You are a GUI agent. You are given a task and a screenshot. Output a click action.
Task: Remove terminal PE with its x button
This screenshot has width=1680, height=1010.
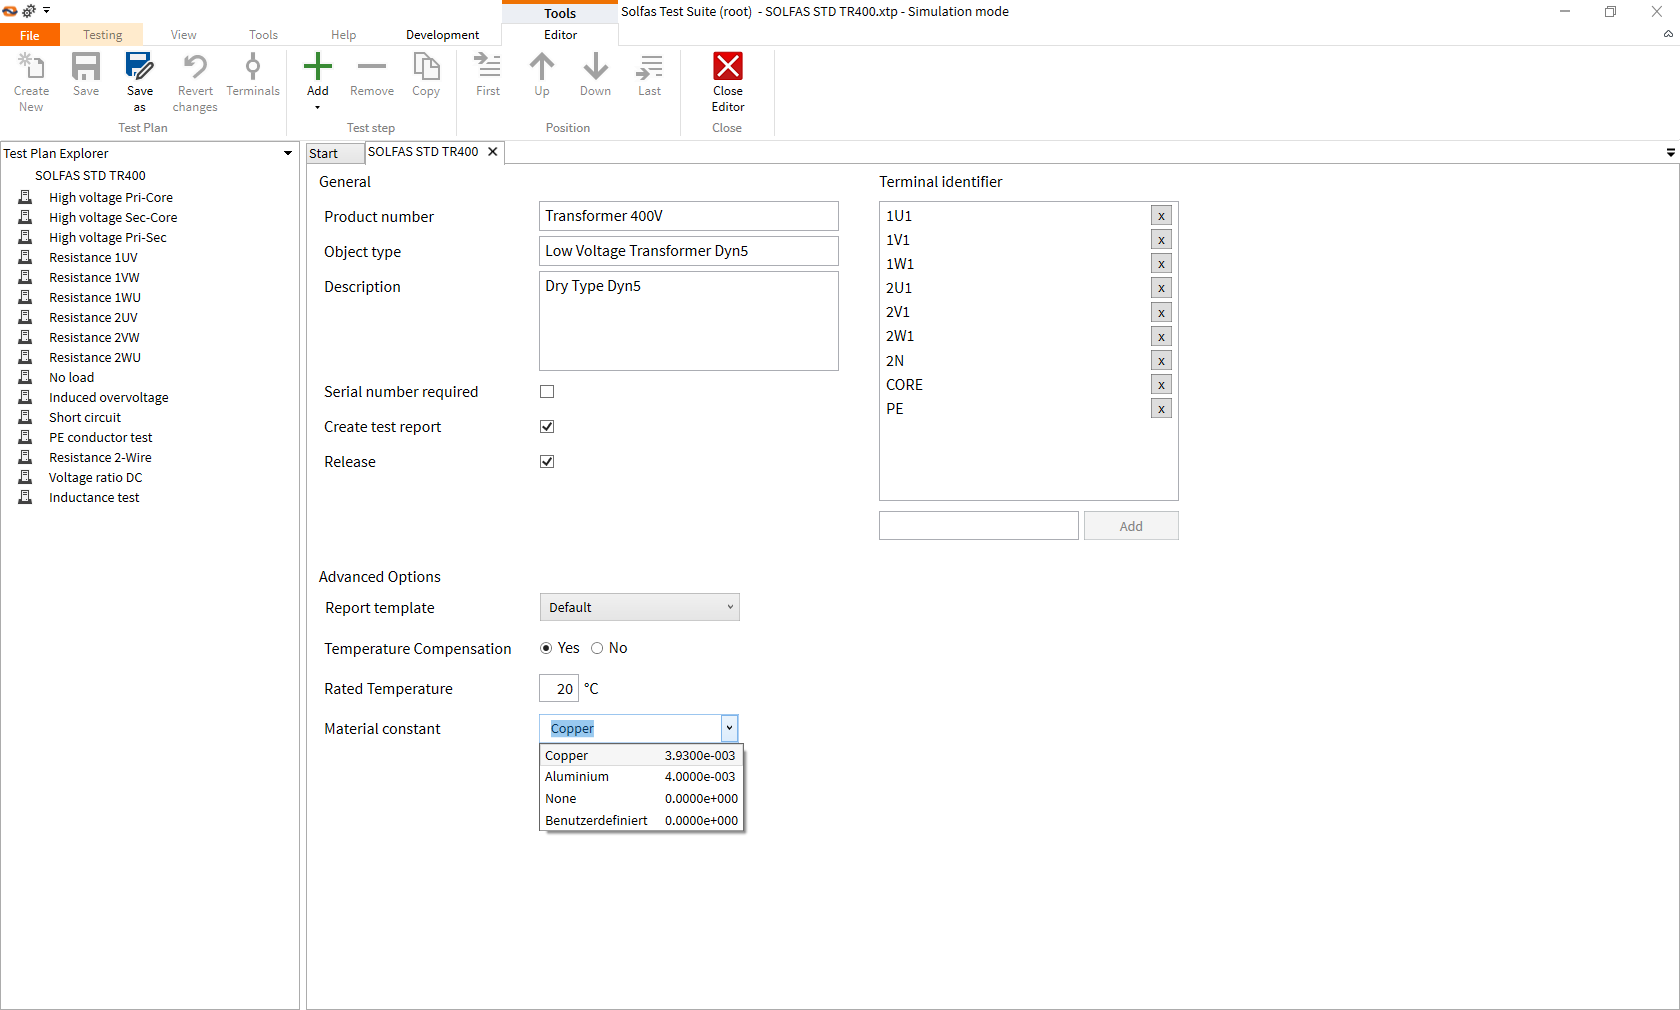(x=1161, y=409)
